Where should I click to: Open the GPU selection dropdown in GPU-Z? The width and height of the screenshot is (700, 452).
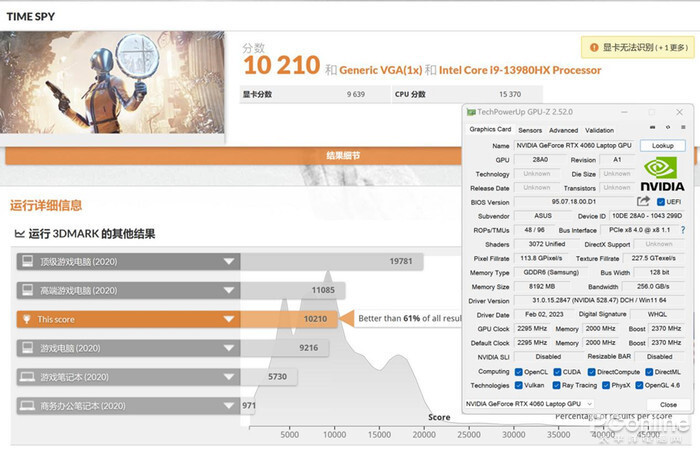click(x=529, y=404)
